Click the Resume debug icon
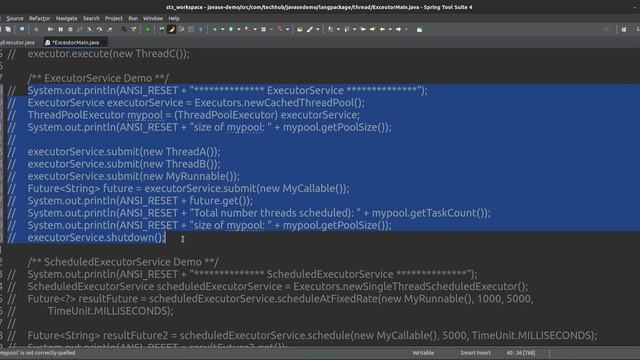The height and width of the screenshot is (360, 640). tap(50, 29)
